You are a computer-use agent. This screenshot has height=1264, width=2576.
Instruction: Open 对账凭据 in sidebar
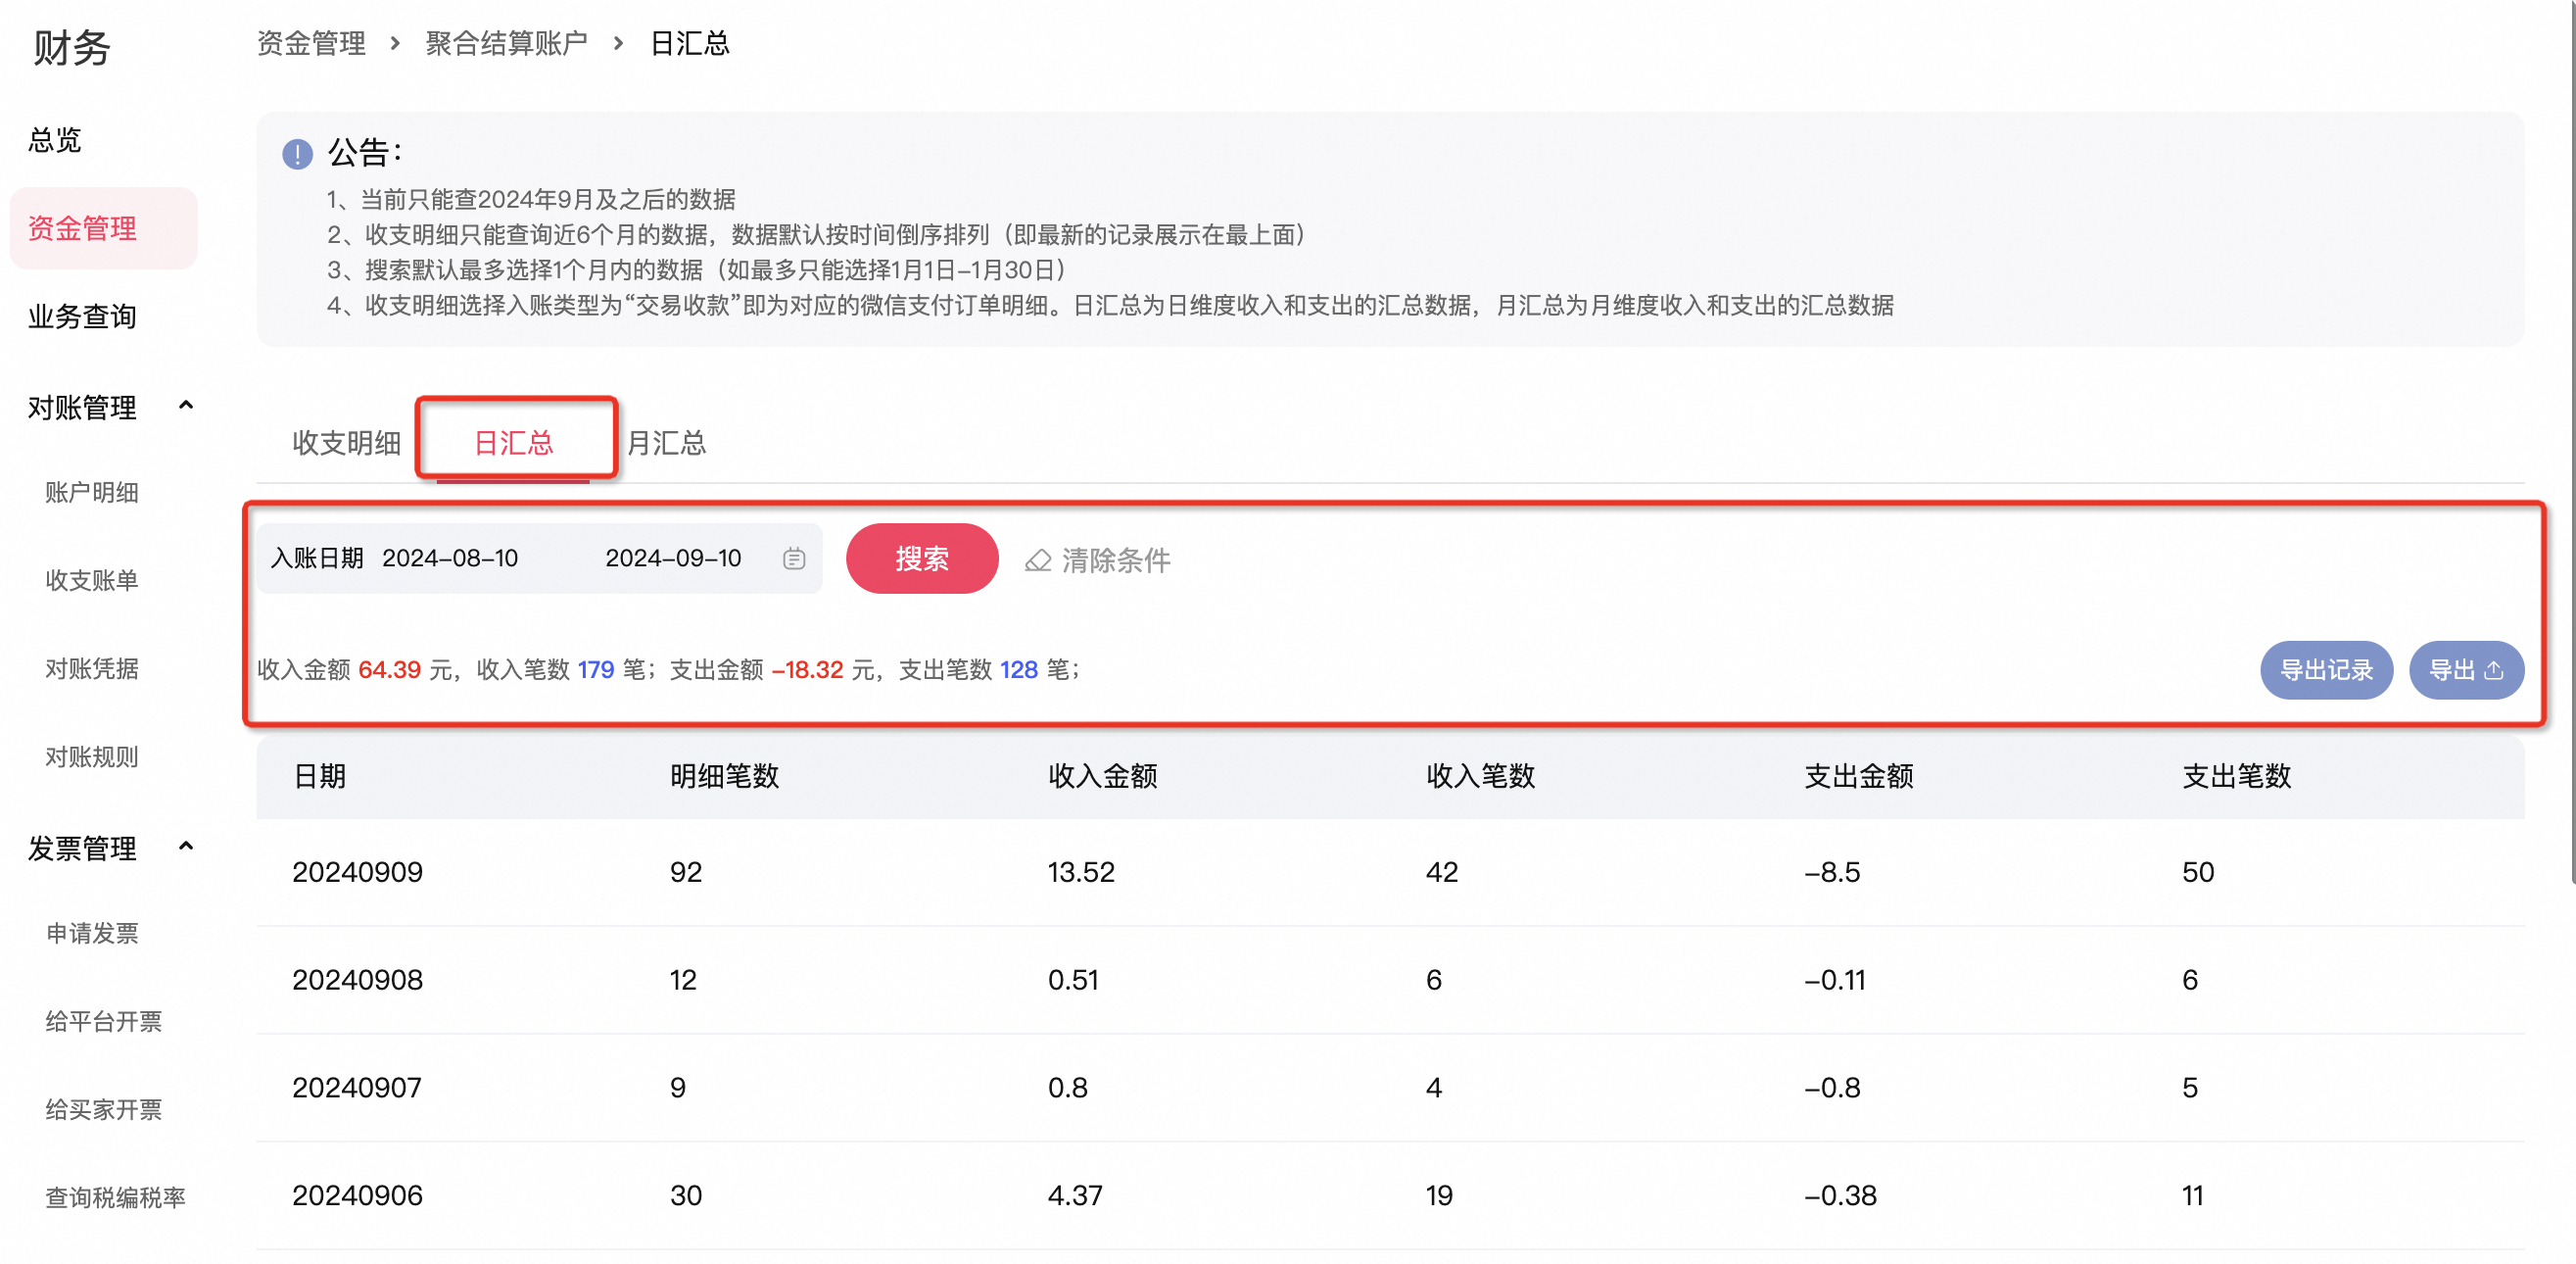click(x=92, y=668)
